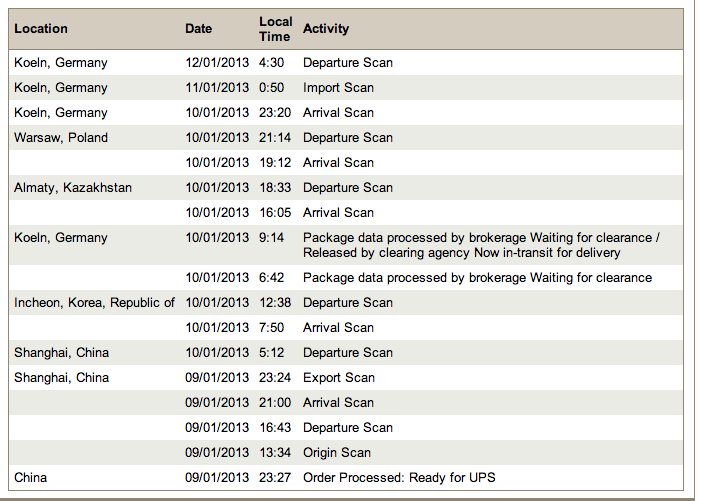Screen dimensions: 702x501
Task: Click the 4:30 local time cell
Action: pos(271,63)
